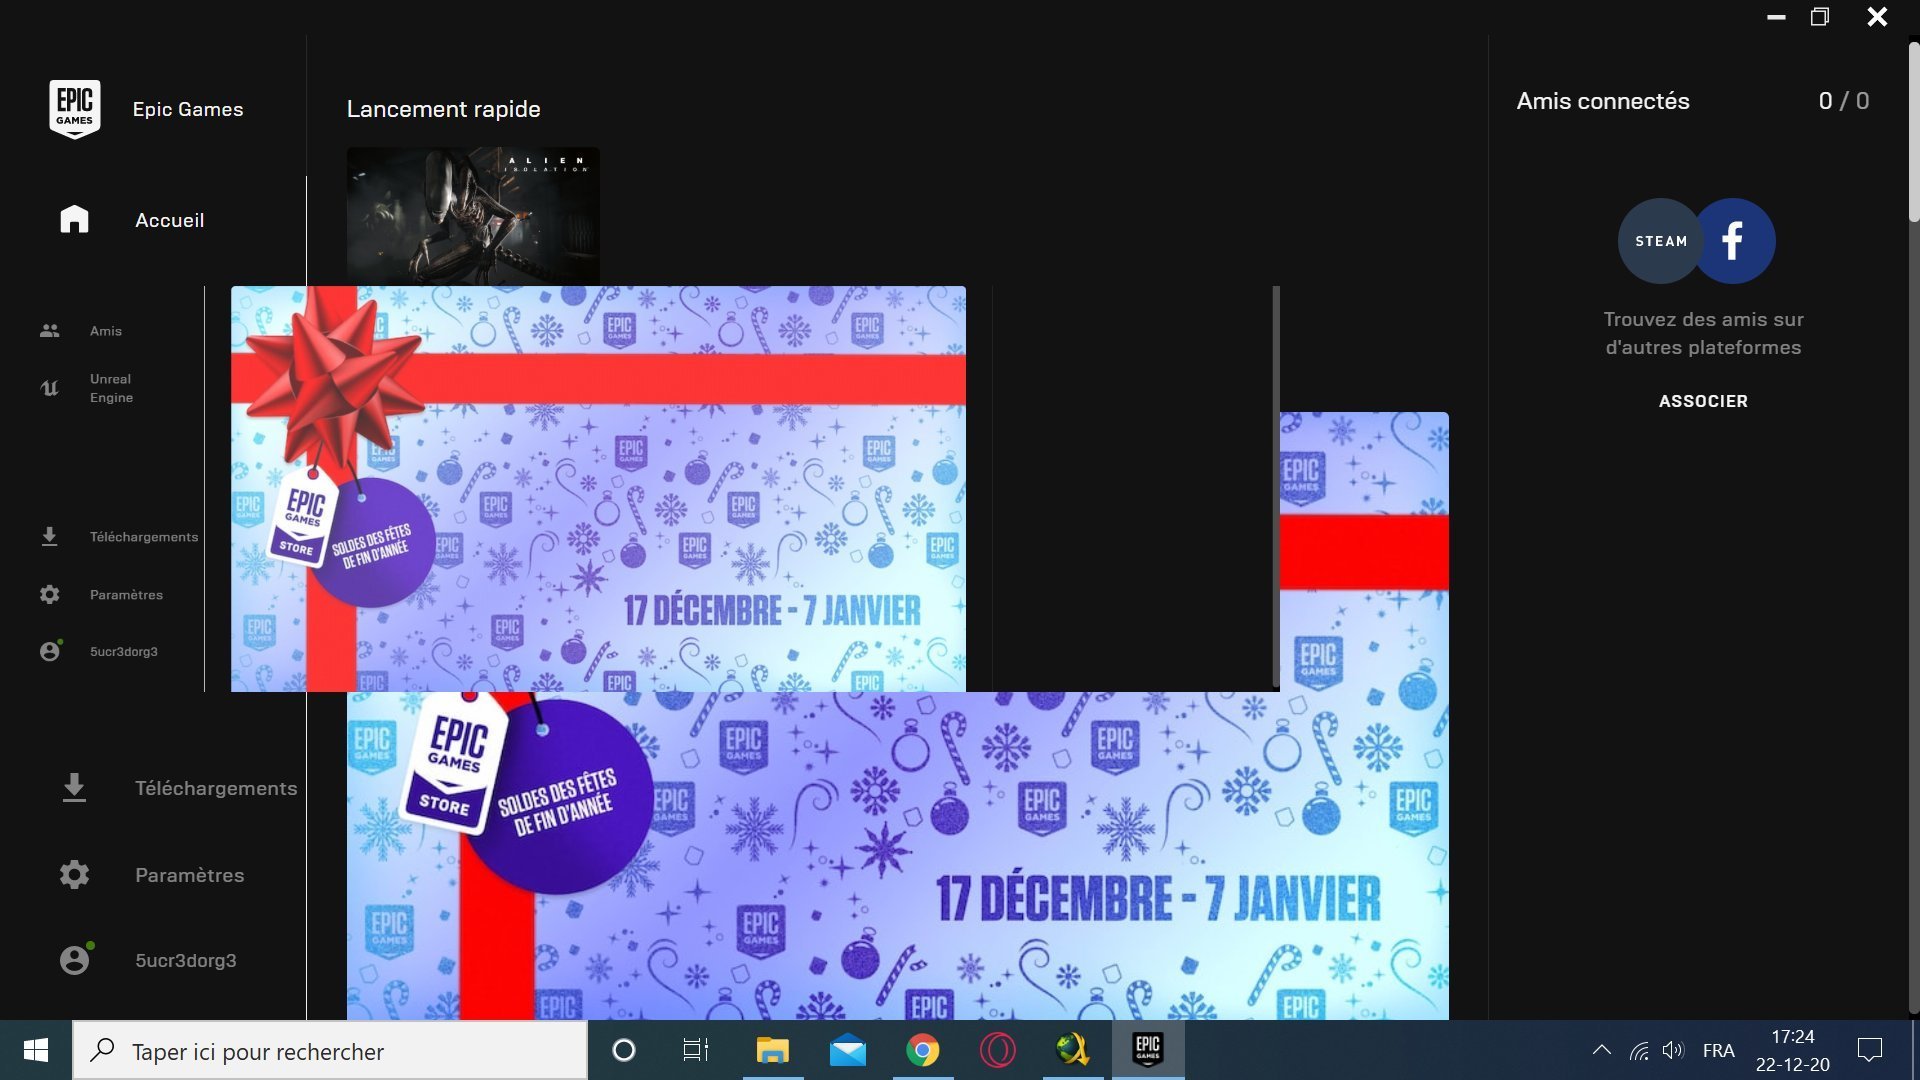Select the Accueil home icon
Screen dimensions: 1920x1080
[74, 219]
